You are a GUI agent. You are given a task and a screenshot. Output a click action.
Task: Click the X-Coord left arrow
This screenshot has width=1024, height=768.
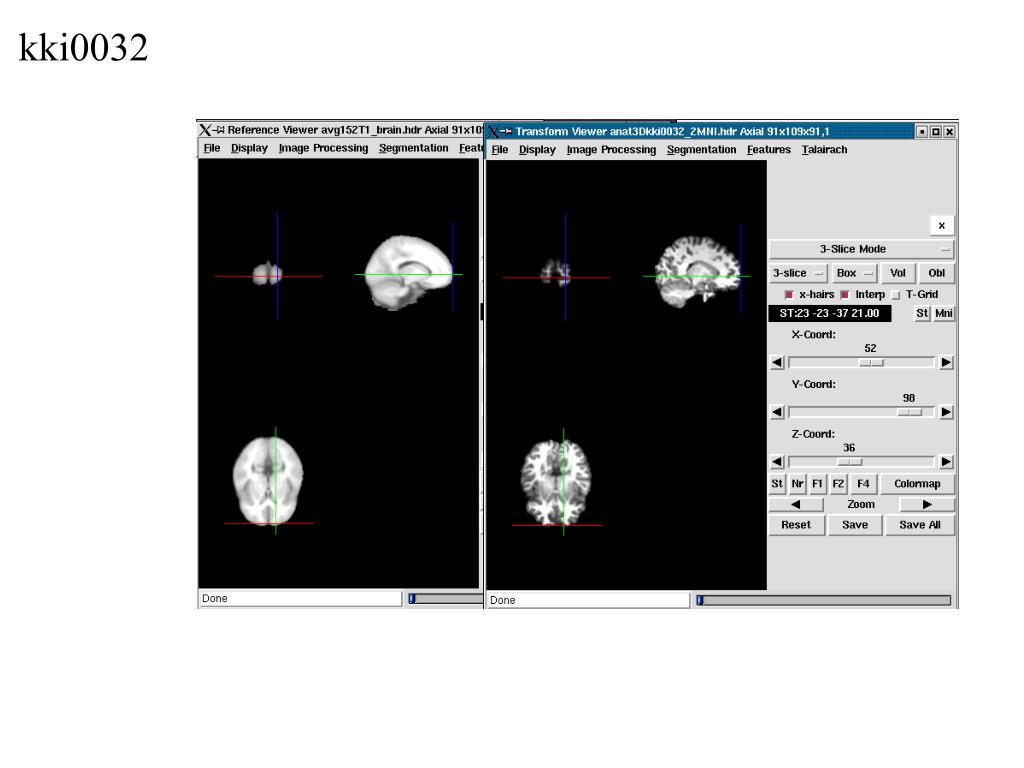pos(776,362)
